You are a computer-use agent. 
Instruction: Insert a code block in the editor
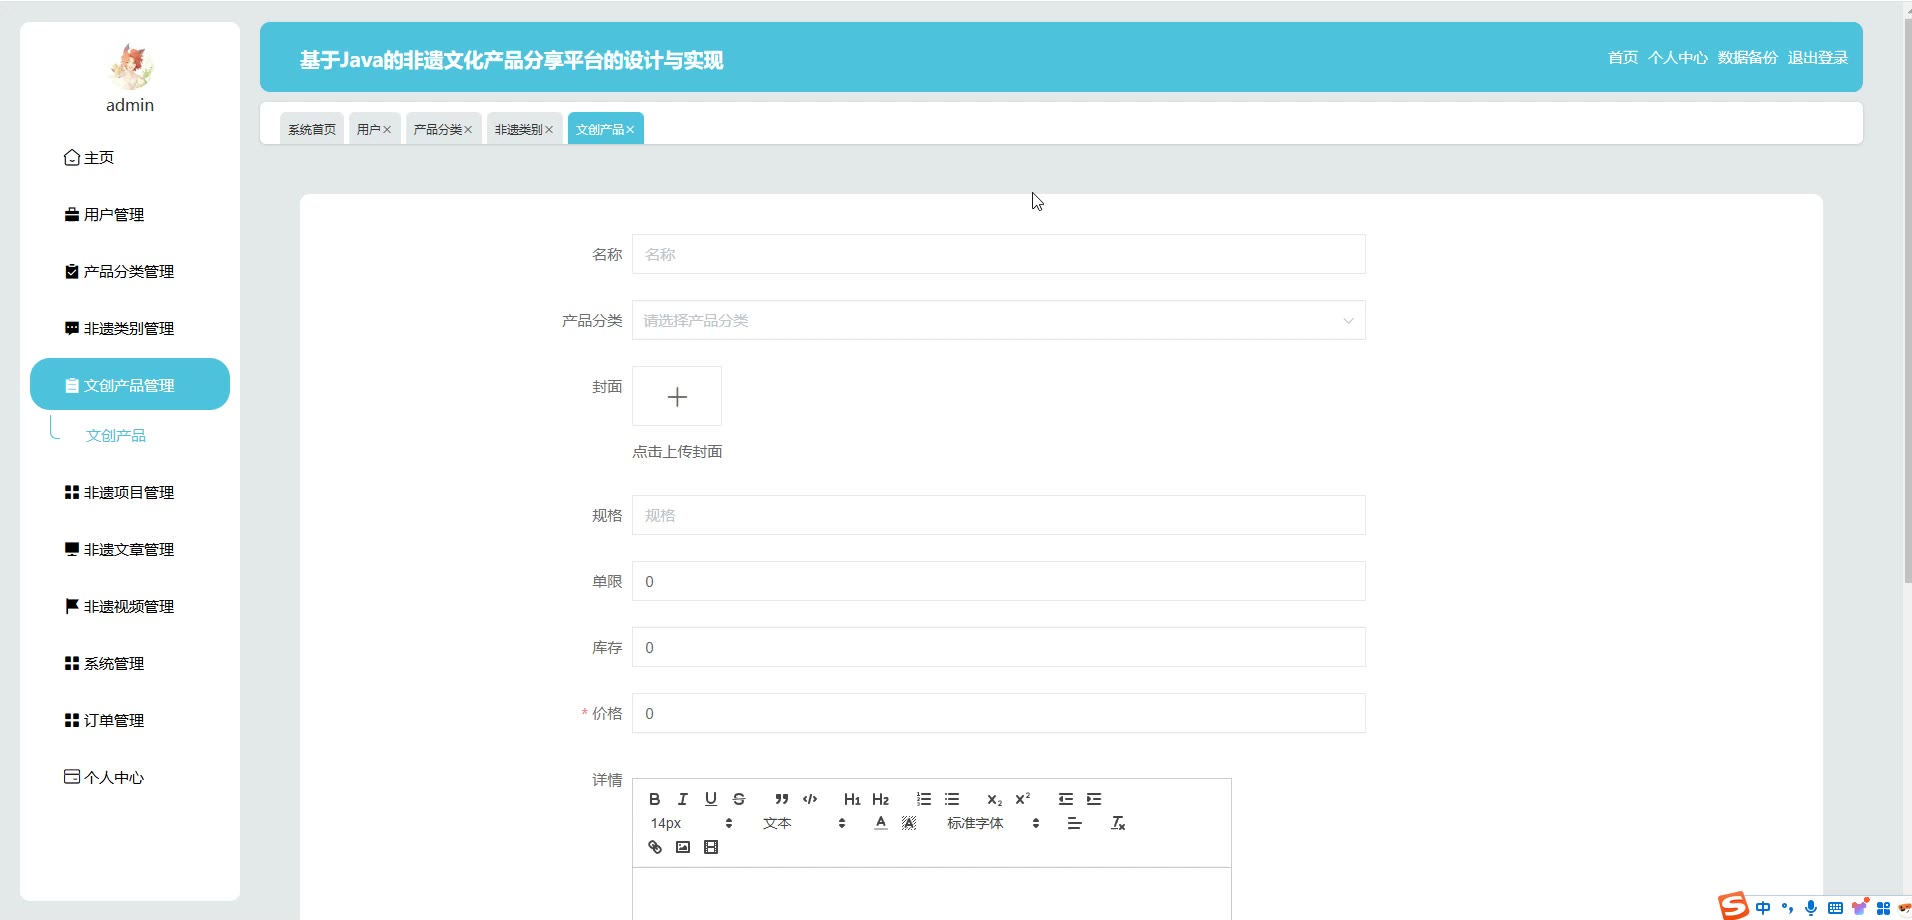coord(810,799)
